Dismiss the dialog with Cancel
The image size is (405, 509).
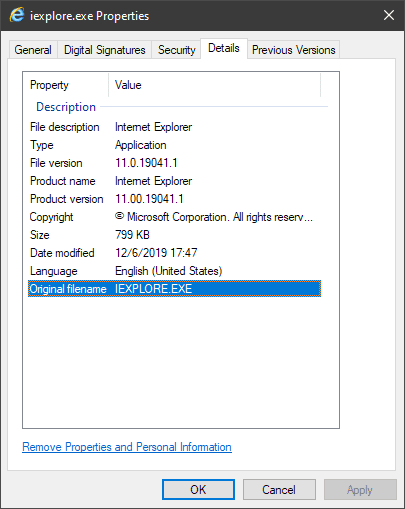279,490
